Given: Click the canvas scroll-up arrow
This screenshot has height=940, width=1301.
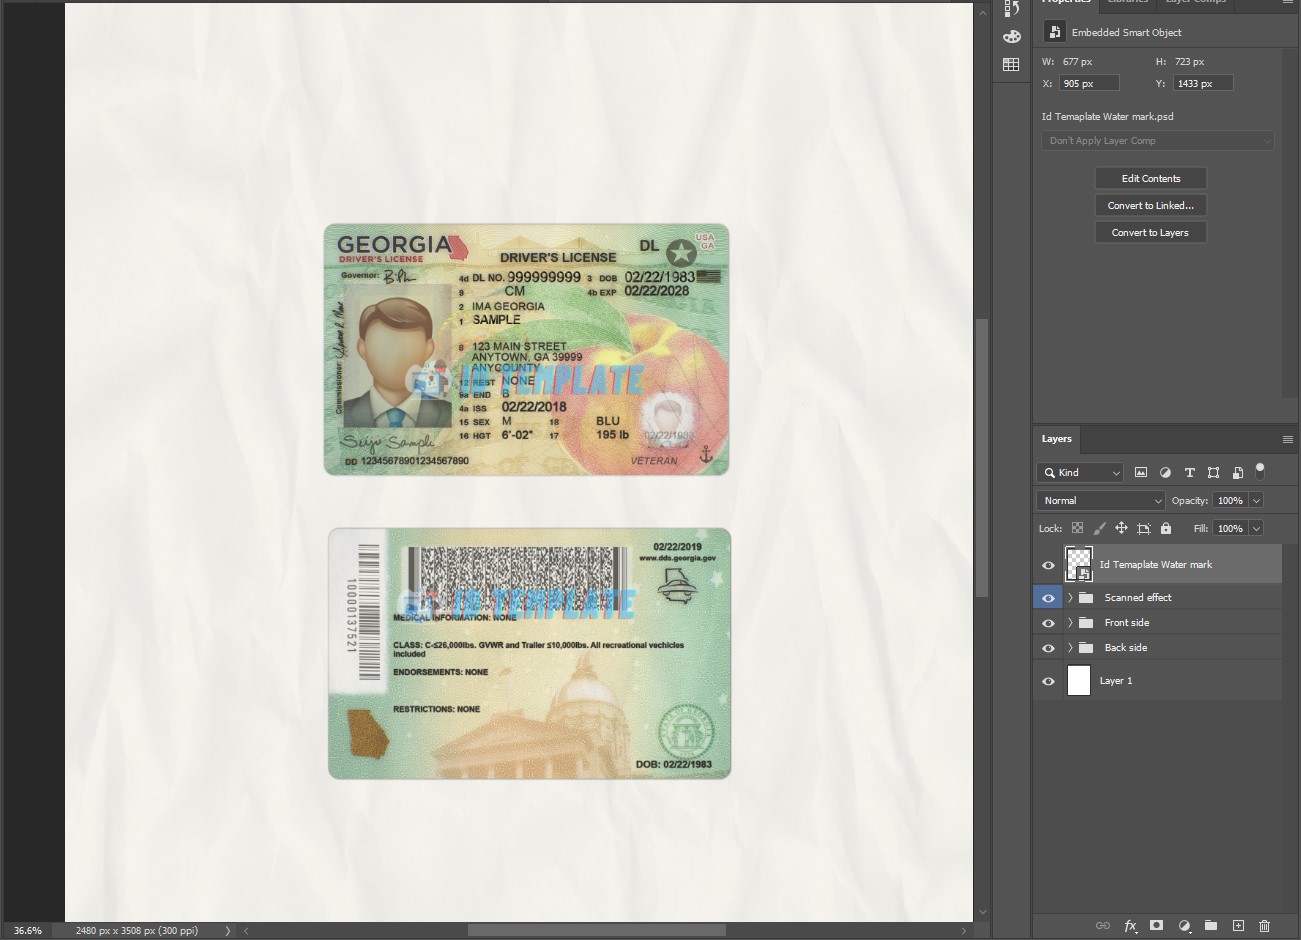Looking at the screenshot, I should coord(982,12).
